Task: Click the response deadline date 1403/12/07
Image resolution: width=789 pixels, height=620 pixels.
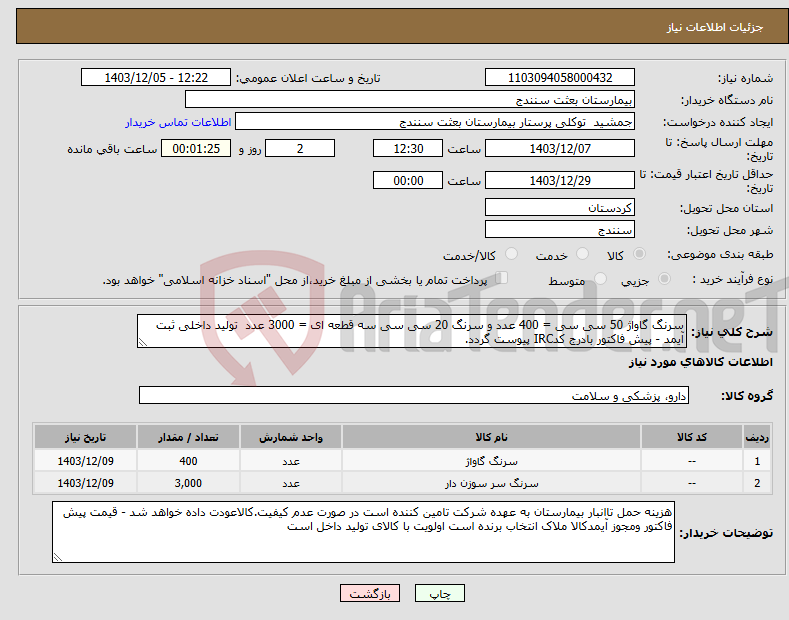Action: point(560,148)
